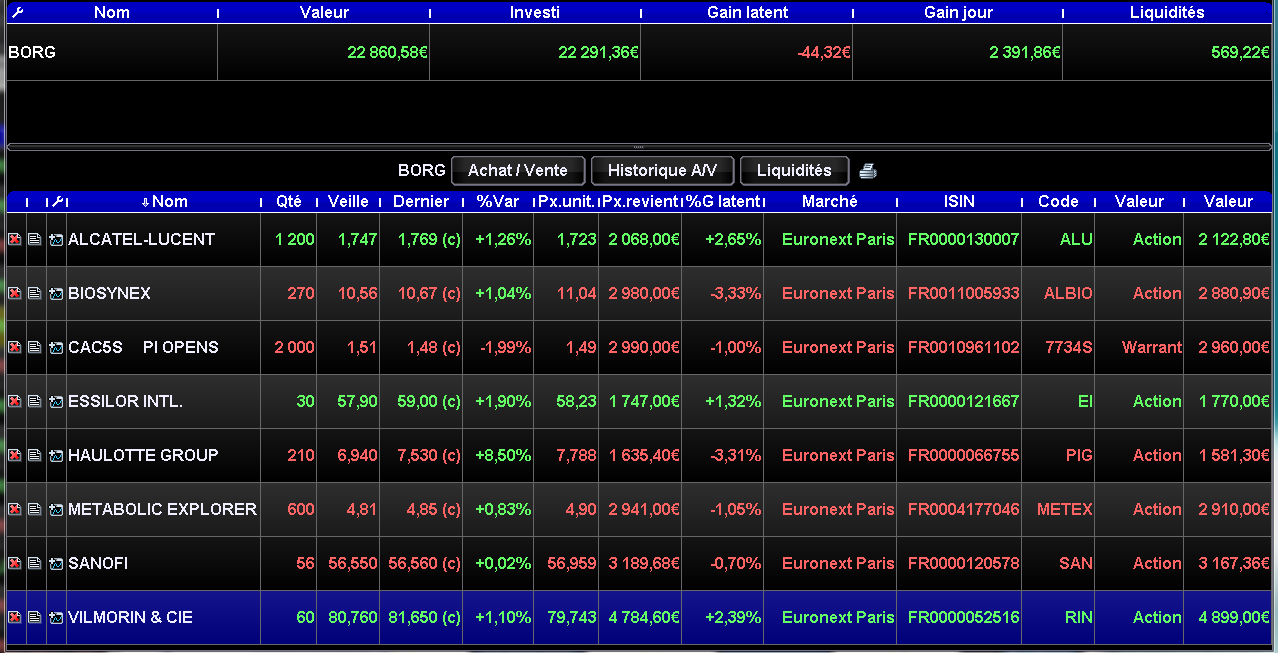Open the chart icon for SANOFI
This screenshot has width=1278, height=653.
[x=55, y=564]
